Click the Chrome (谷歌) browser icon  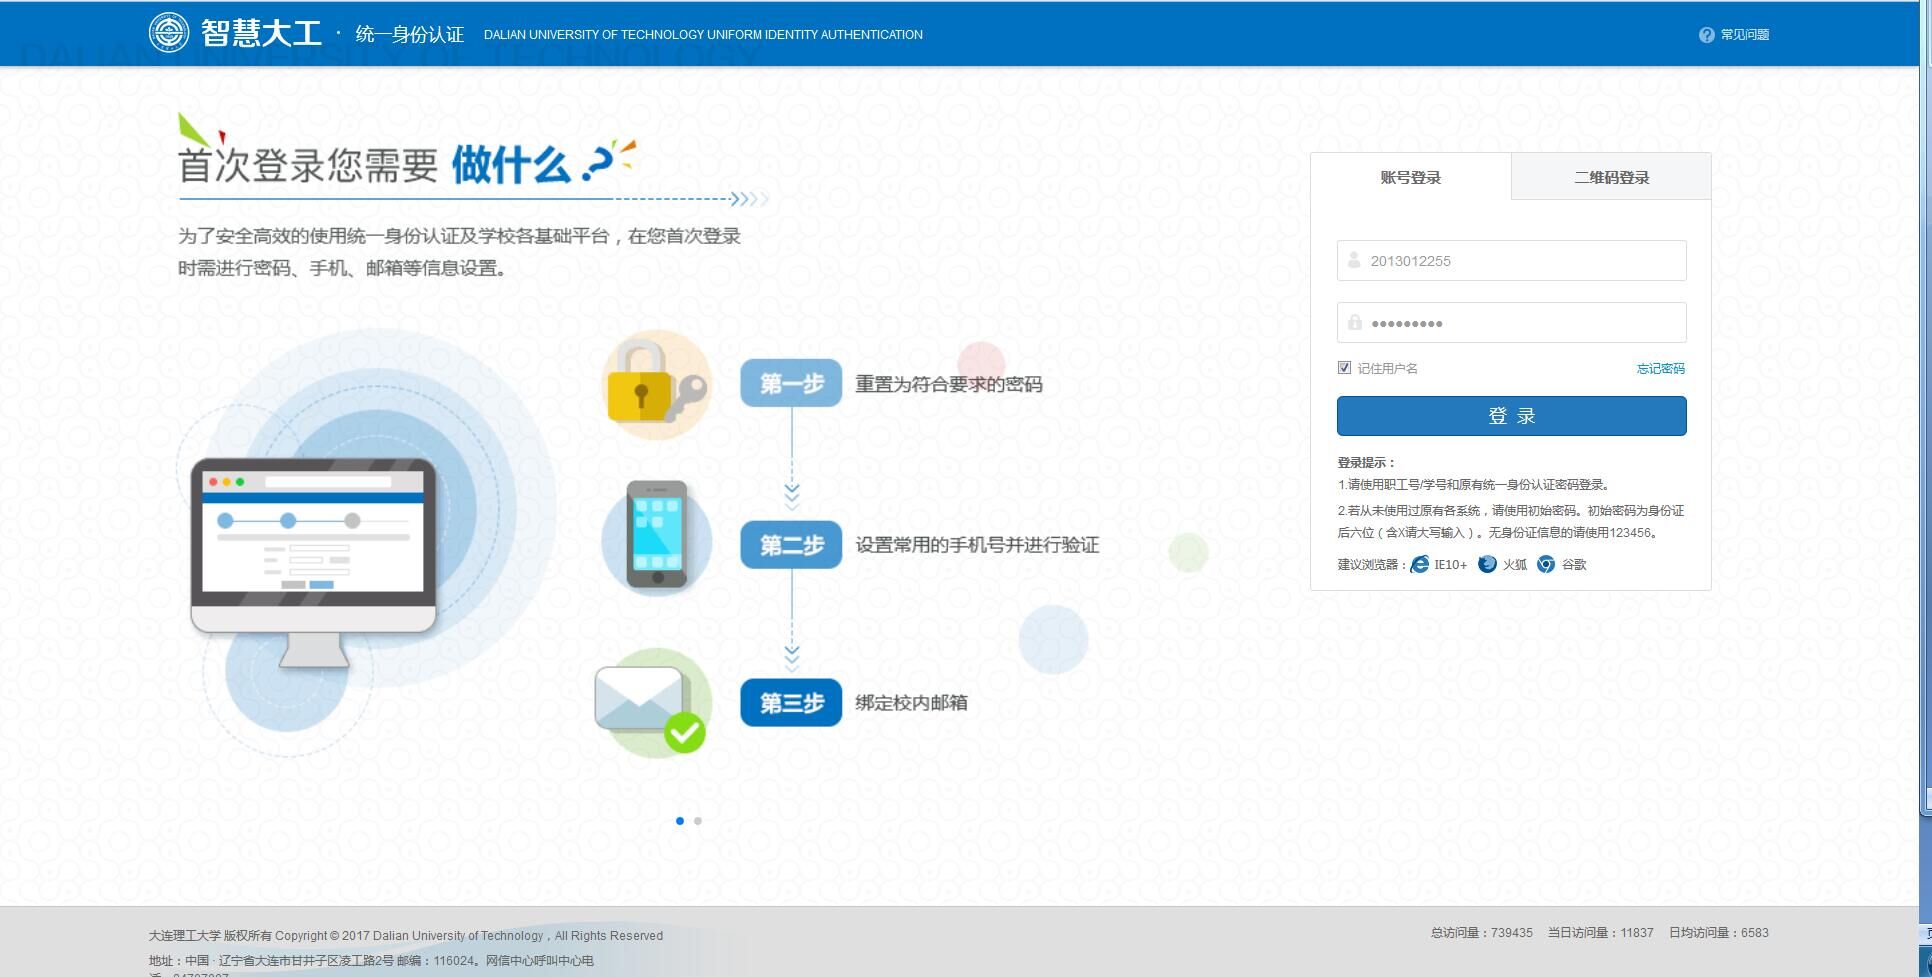[x=1546, y=565]
